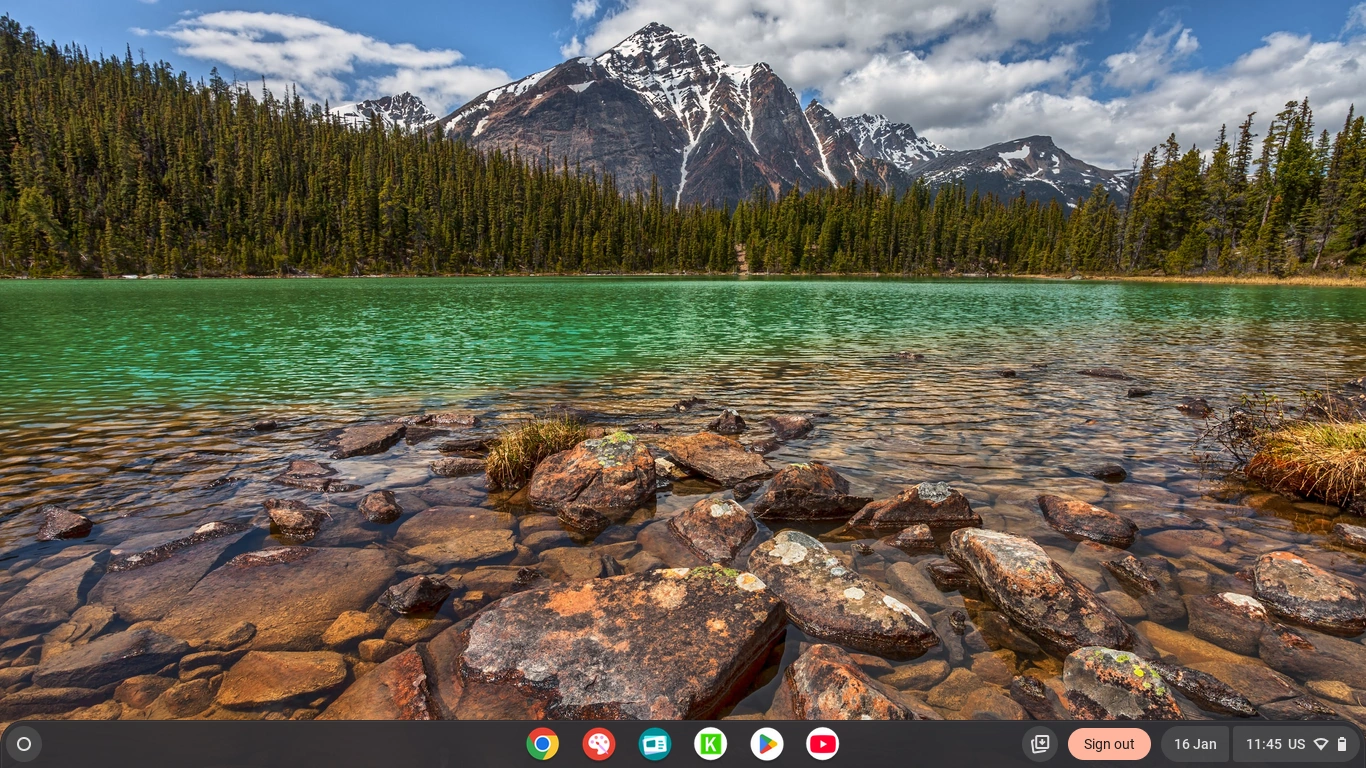The image size is (1366, 768).
Task: Open the Tote downloads holding area
Action: click(1040, 744)
